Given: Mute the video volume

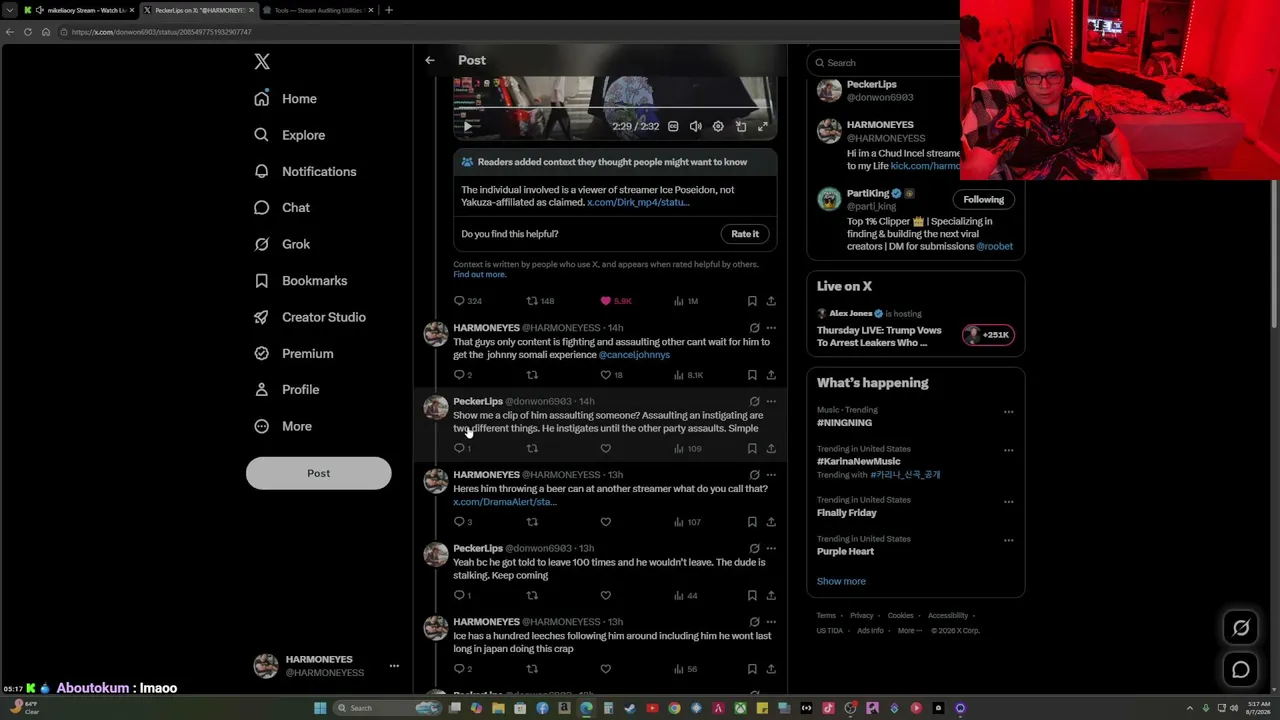Looking at the screenshot, I should 696,126.
